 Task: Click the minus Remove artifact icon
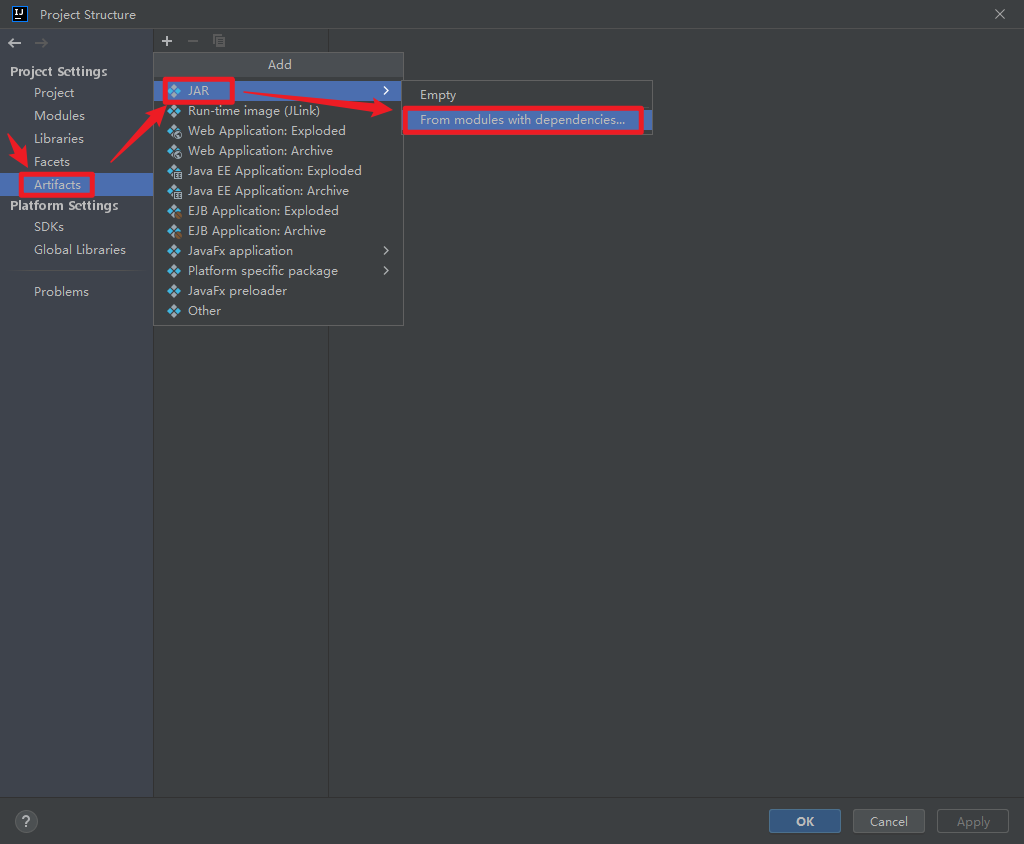tap(193, 41)
